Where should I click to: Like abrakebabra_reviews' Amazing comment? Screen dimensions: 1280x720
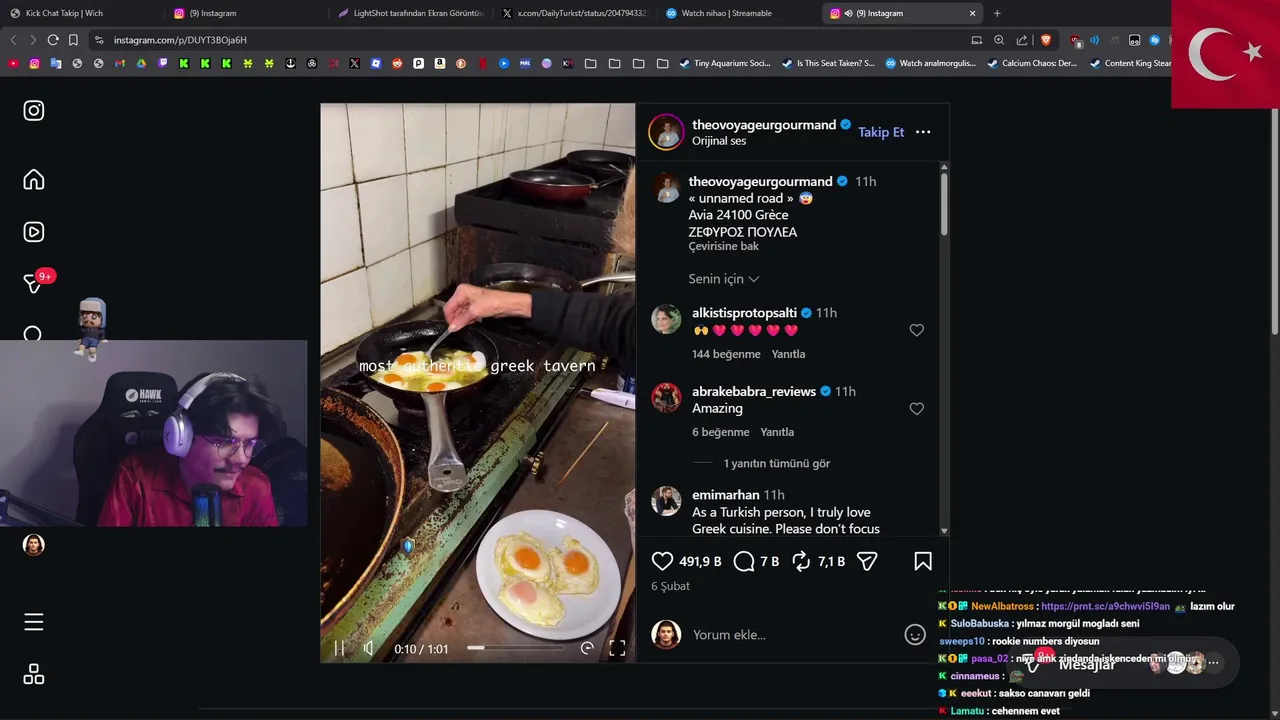pyautogui.click(x=916, y=408)
